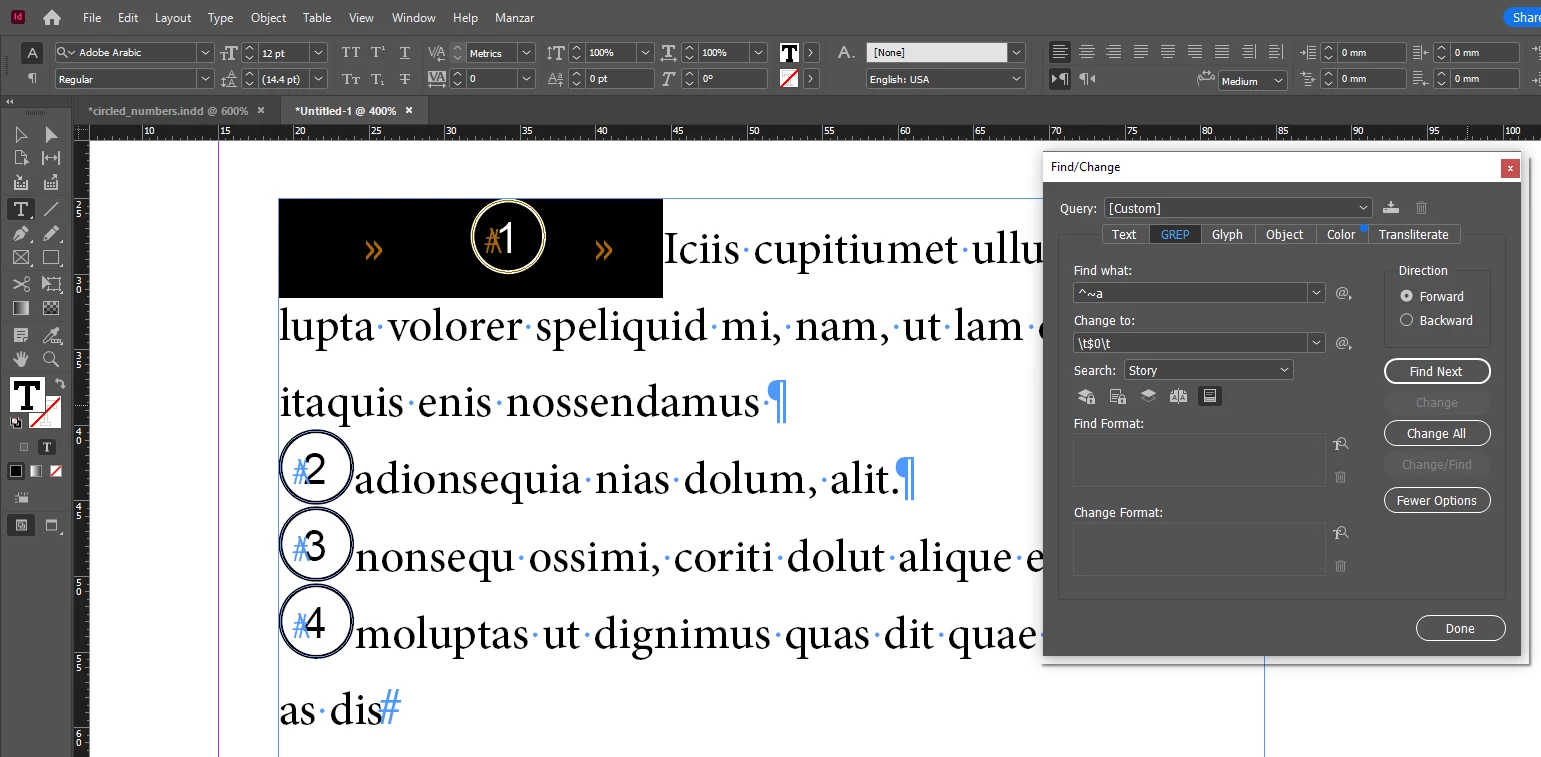Viewport: 1541px width, 757px height.
Task: Click specify Change Format attributes icon
Action: (1341, 534)
